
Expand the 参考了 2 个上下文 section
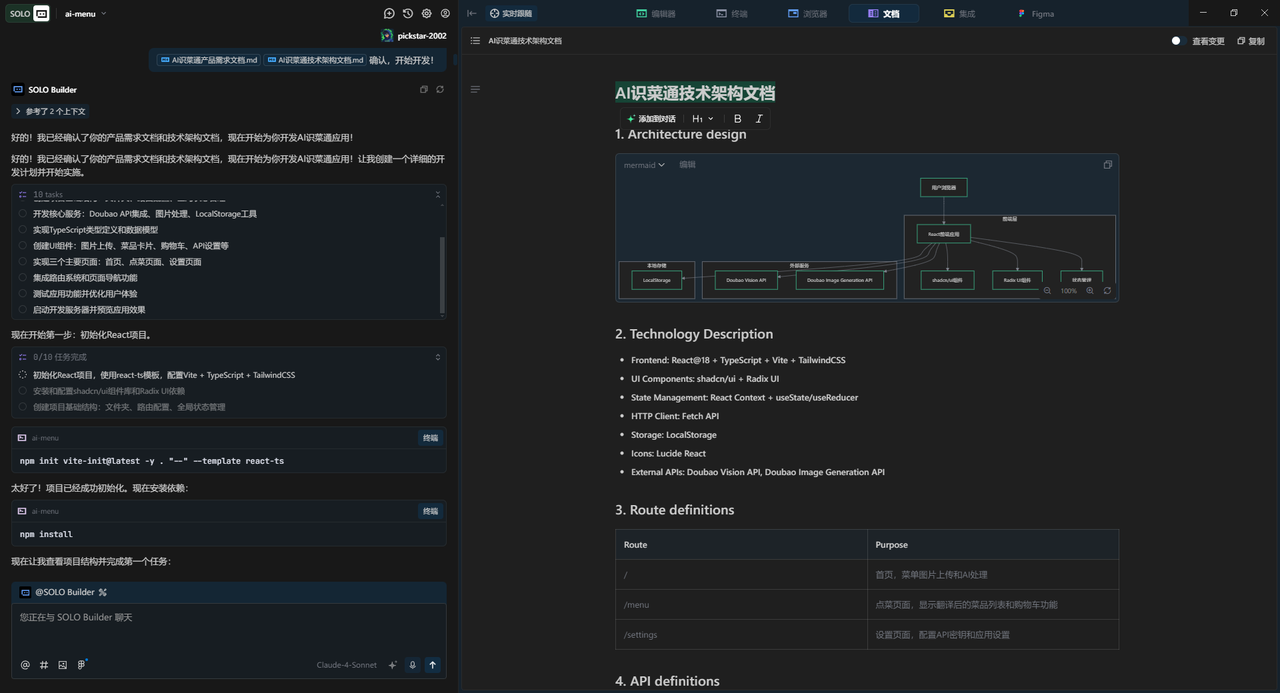point(50,111)
